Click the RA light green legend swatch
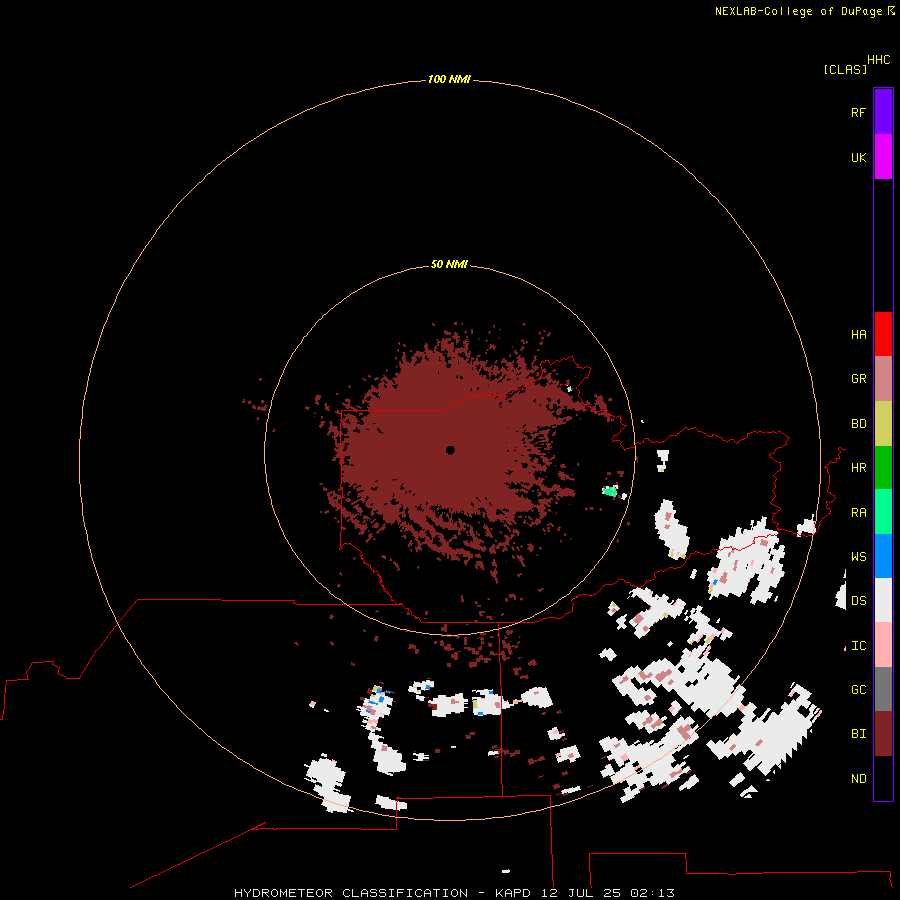The width and height of the screenshot is (900, 900). coord(883,512)
